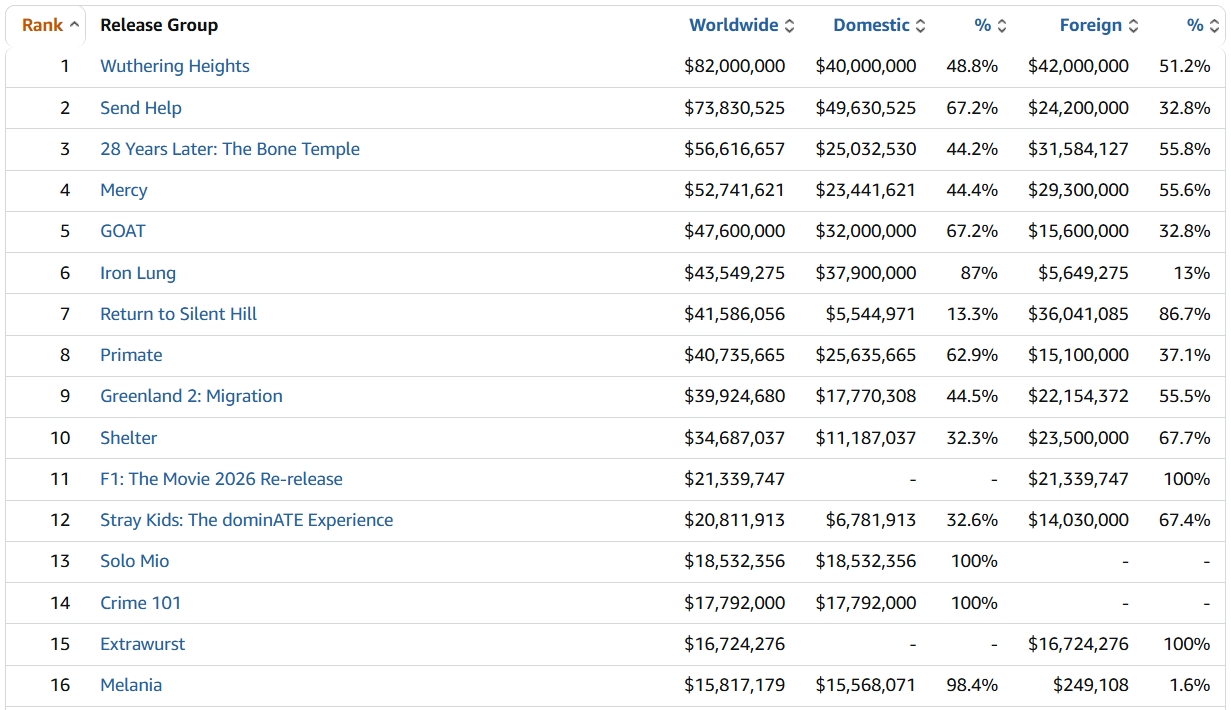
Task: Click the Release Group column header
Action: pos(158,25)
